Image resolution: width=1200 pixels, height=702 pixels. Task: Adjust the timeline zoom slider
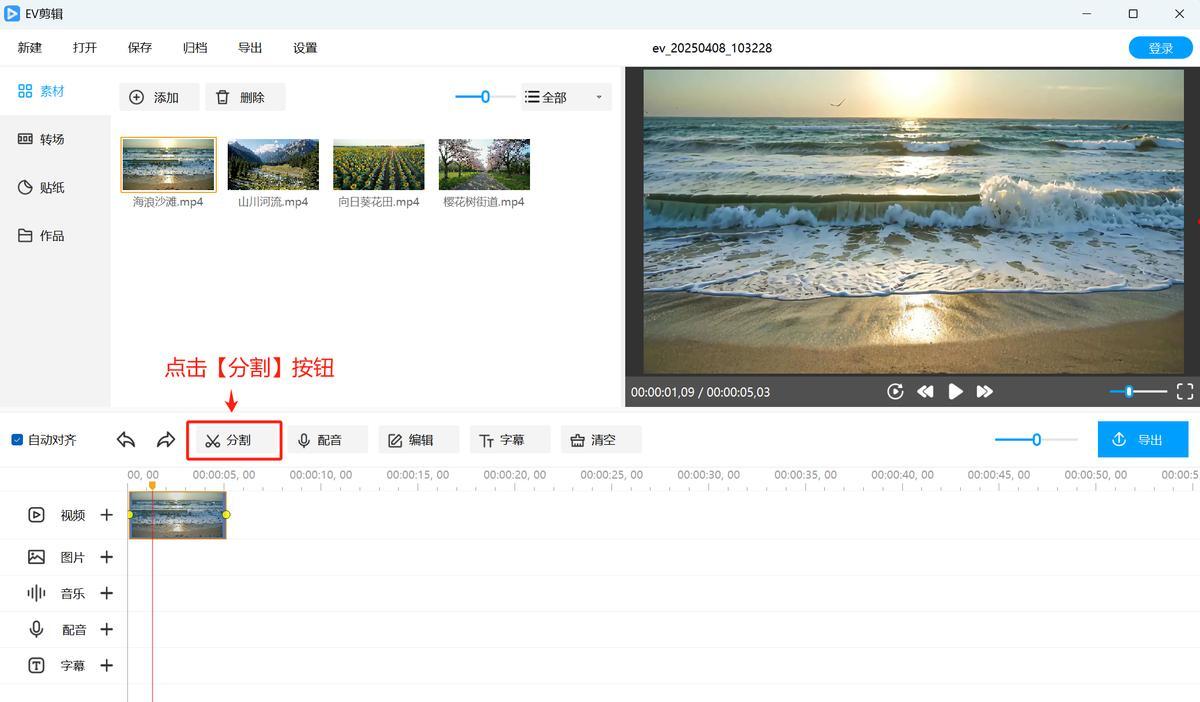point(1036,440)
